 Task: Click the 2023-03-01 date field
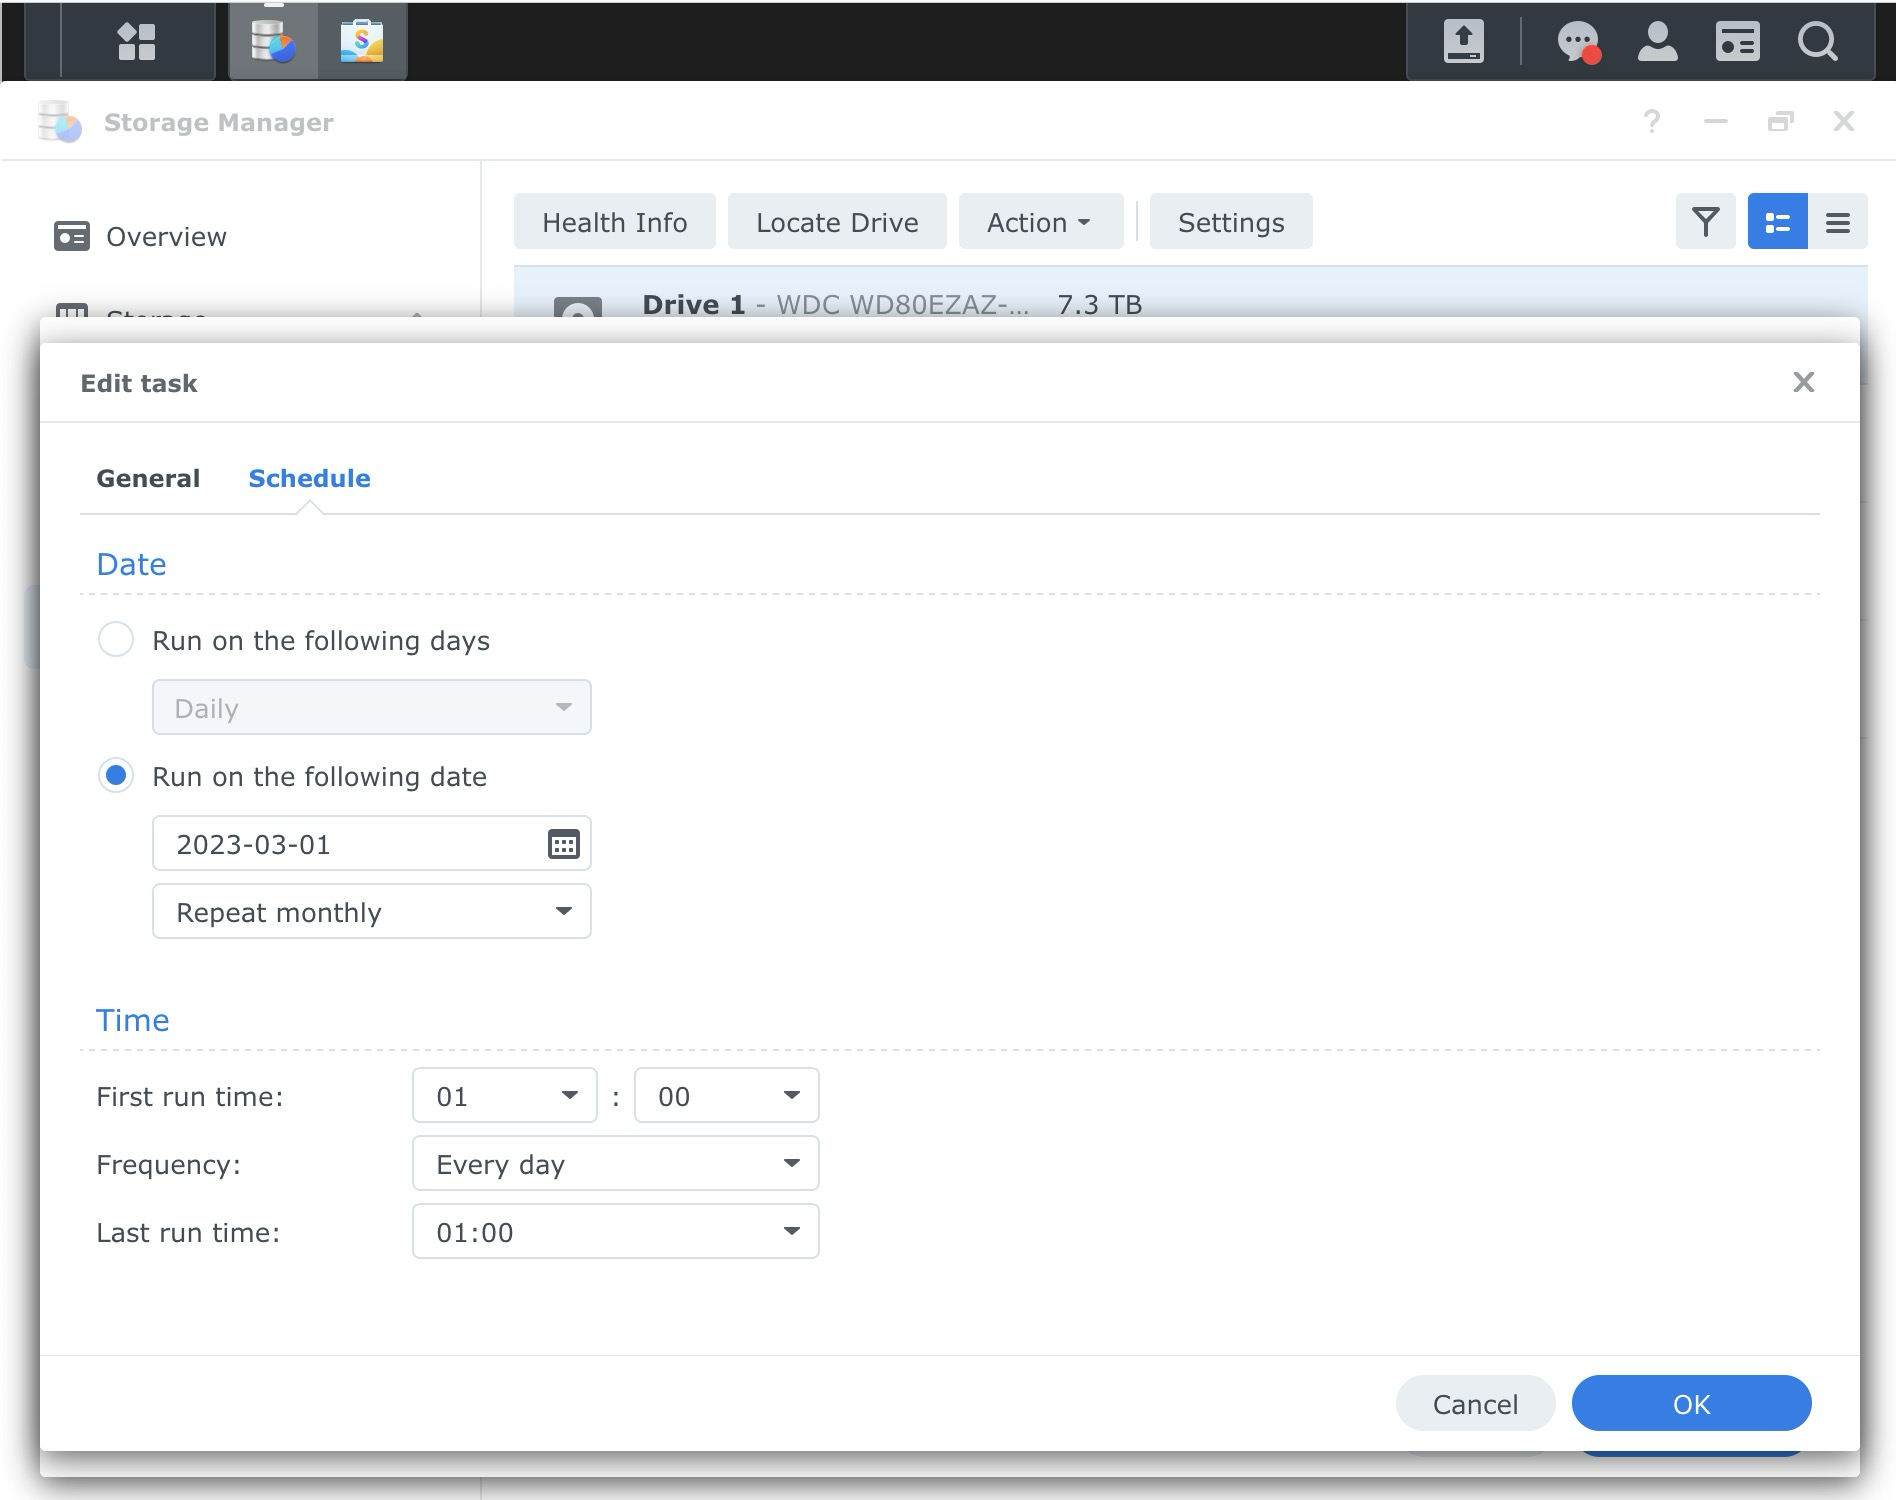click(x=372, y=843)
